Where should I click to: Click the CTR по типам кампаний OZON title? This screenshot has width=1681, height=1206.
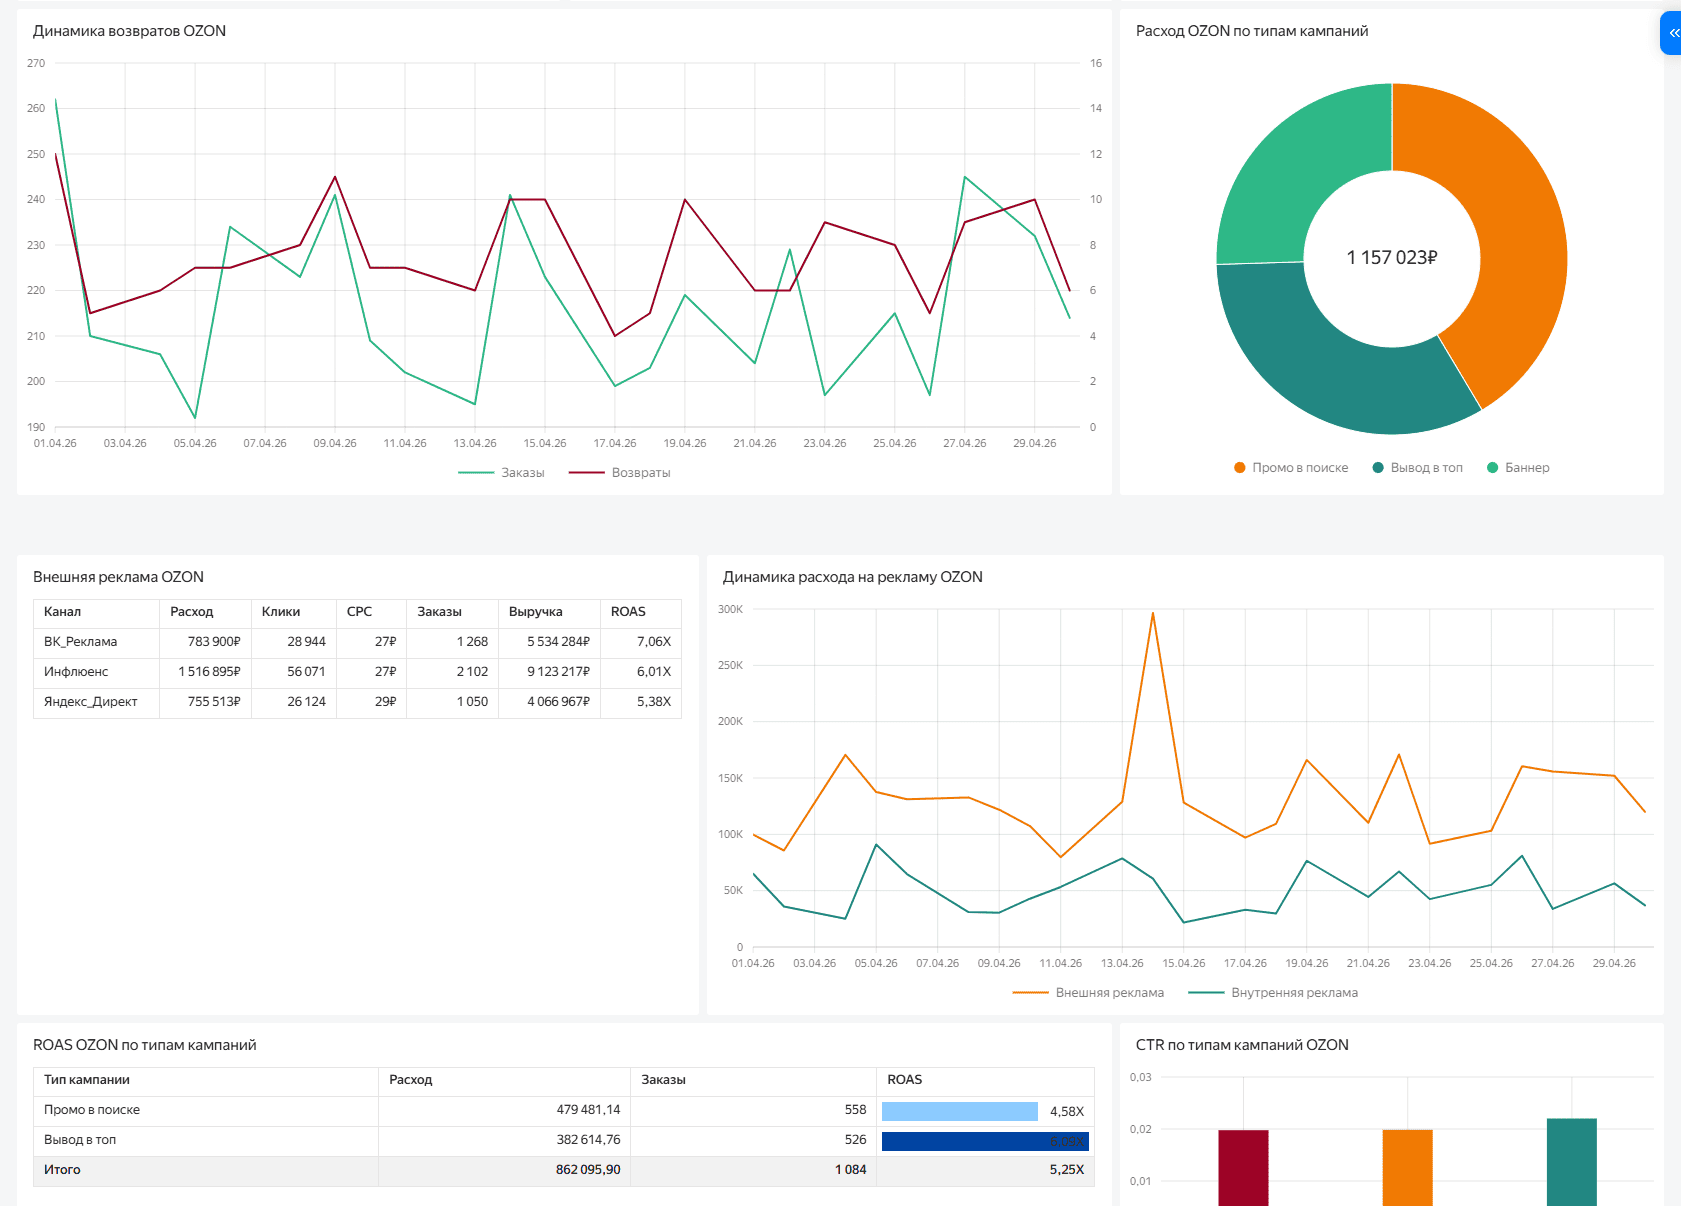coord(1242,1045)
